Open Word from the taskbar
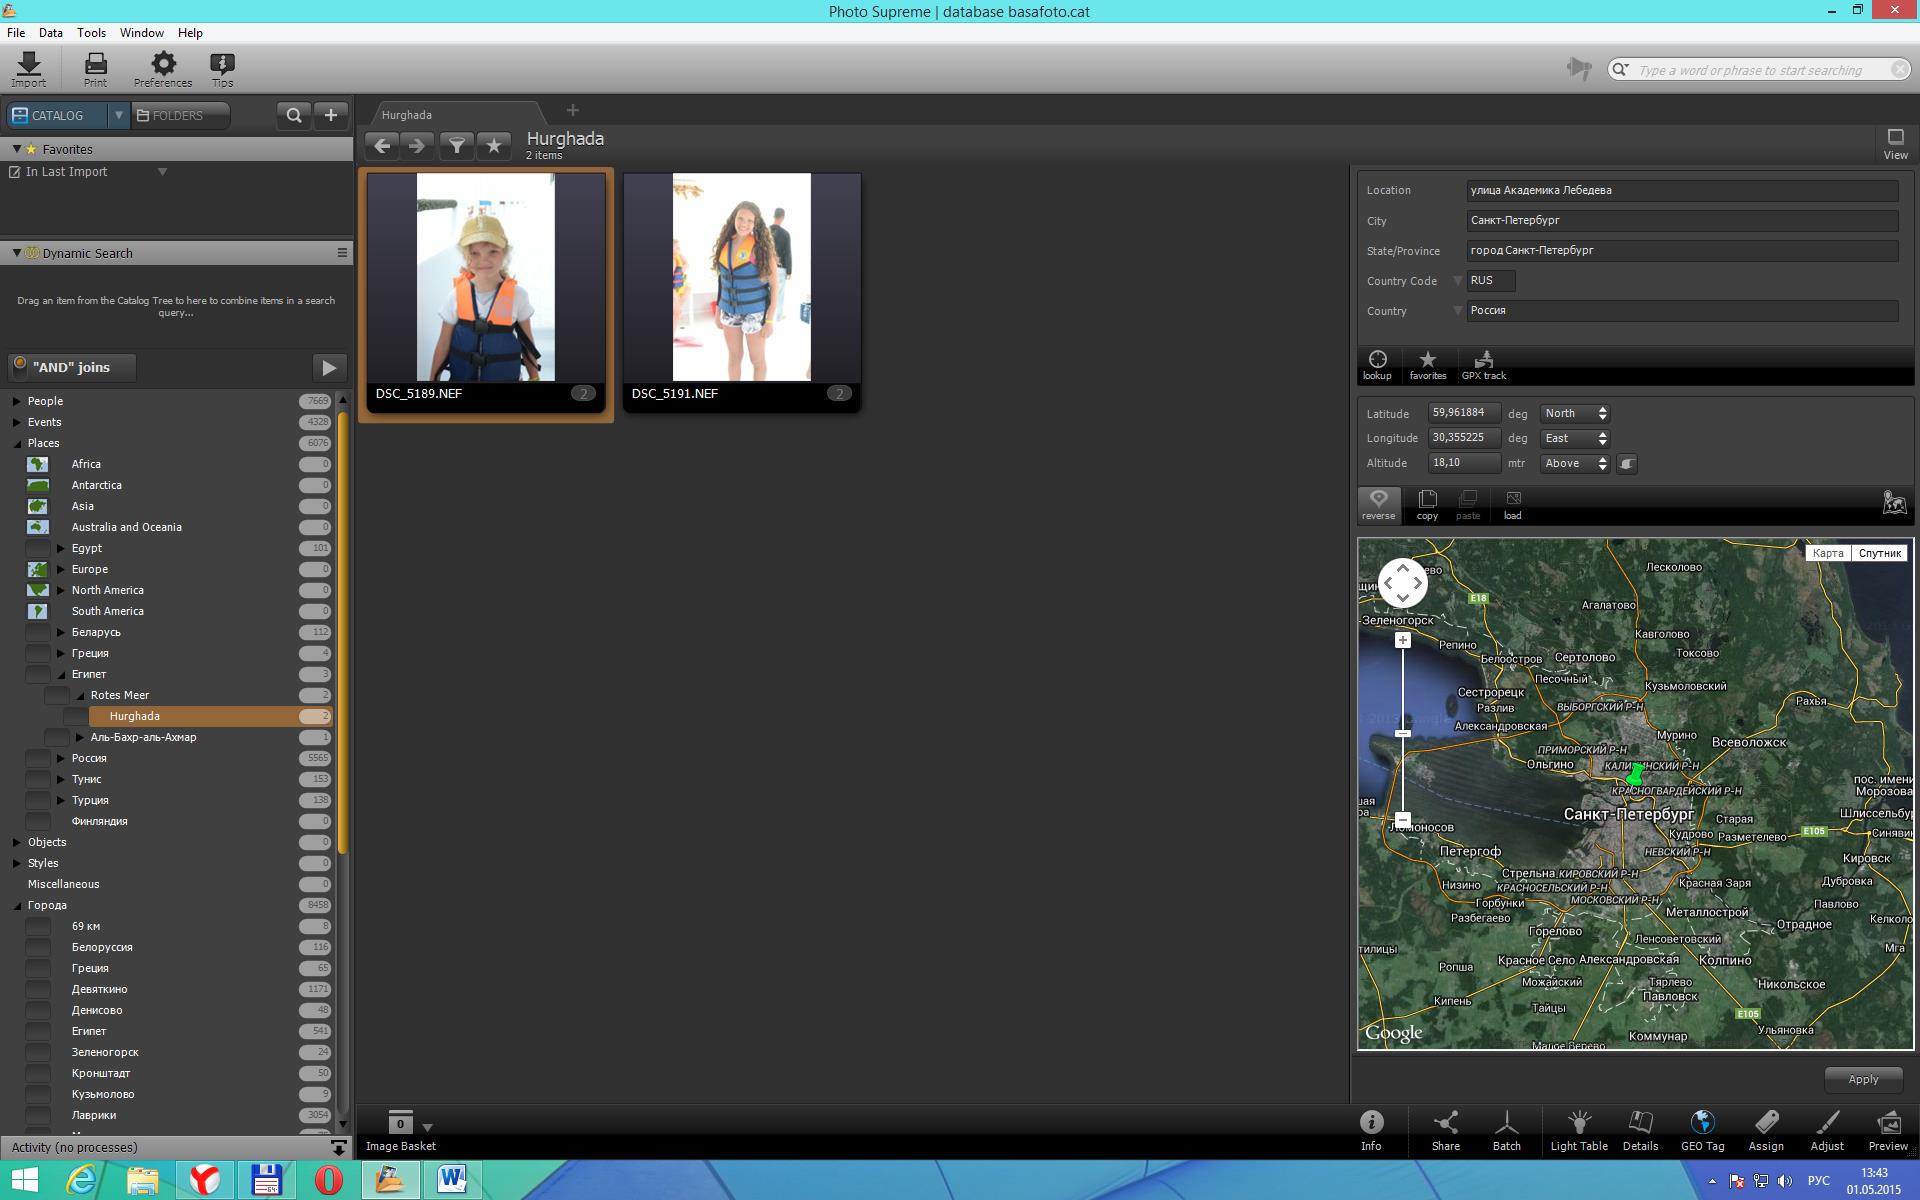Screen dimensions: 1920x1200 pyautogui.click(x=452, y=1181)
